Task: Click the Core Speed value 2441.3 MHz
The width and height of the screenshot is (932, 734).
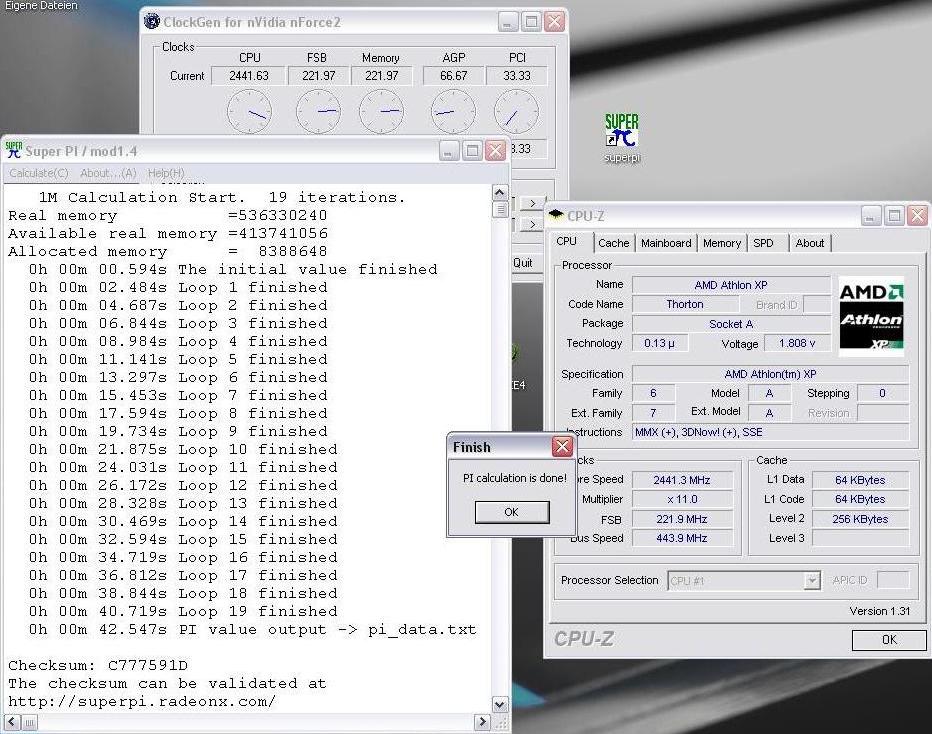Action: 682,480
